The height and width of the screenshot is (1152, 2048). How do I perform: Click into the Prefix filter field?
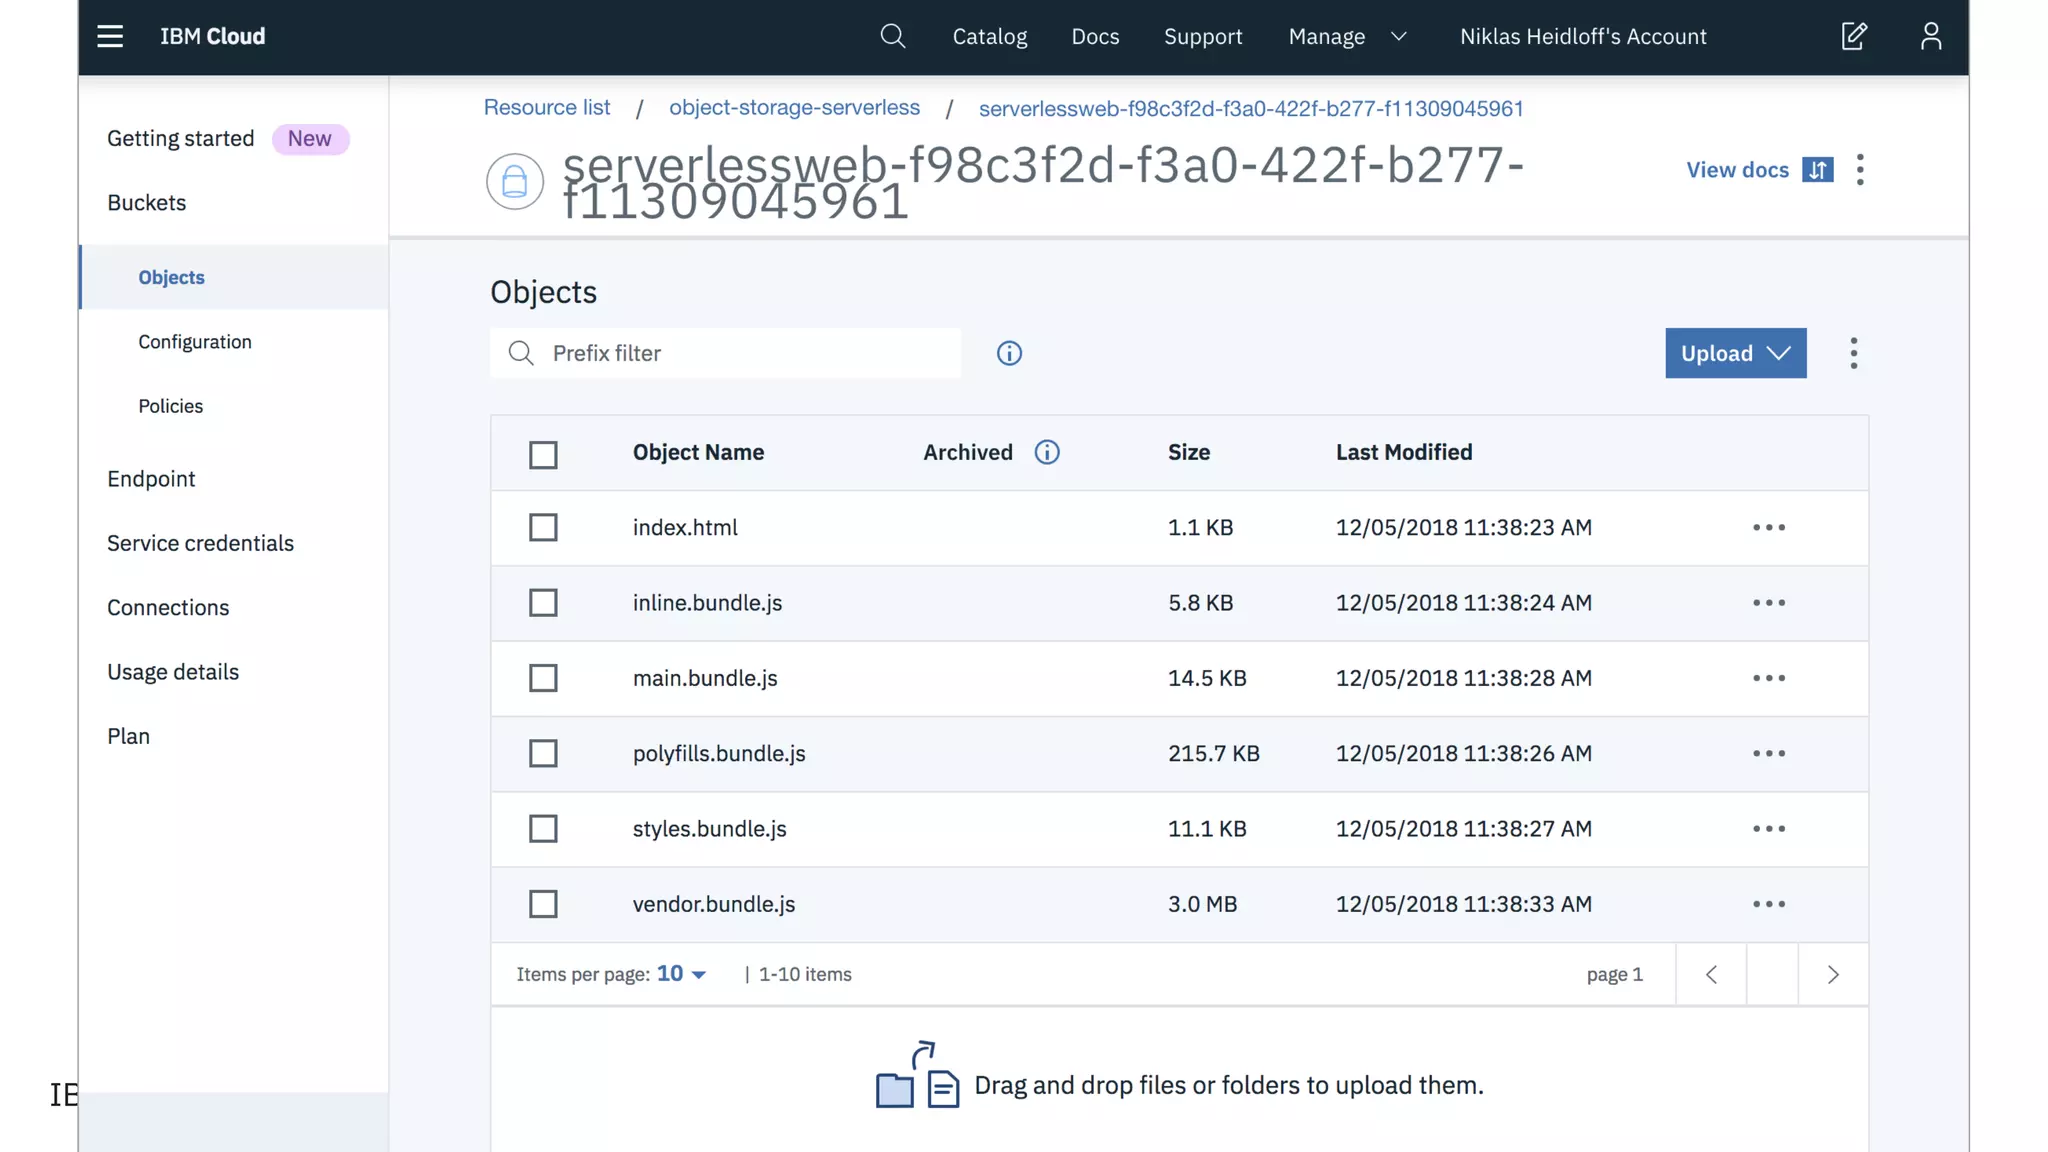[740, 353]
